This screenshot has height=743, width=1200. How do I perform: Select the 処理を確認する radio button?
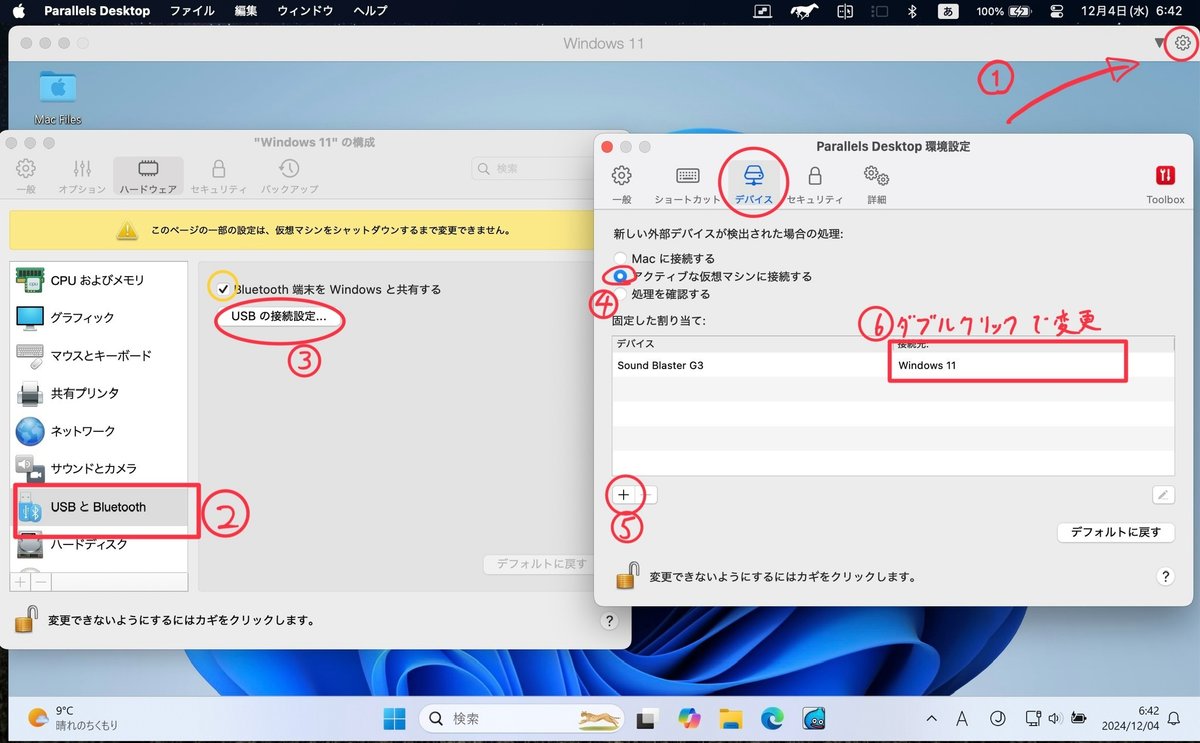click(621, 294)
